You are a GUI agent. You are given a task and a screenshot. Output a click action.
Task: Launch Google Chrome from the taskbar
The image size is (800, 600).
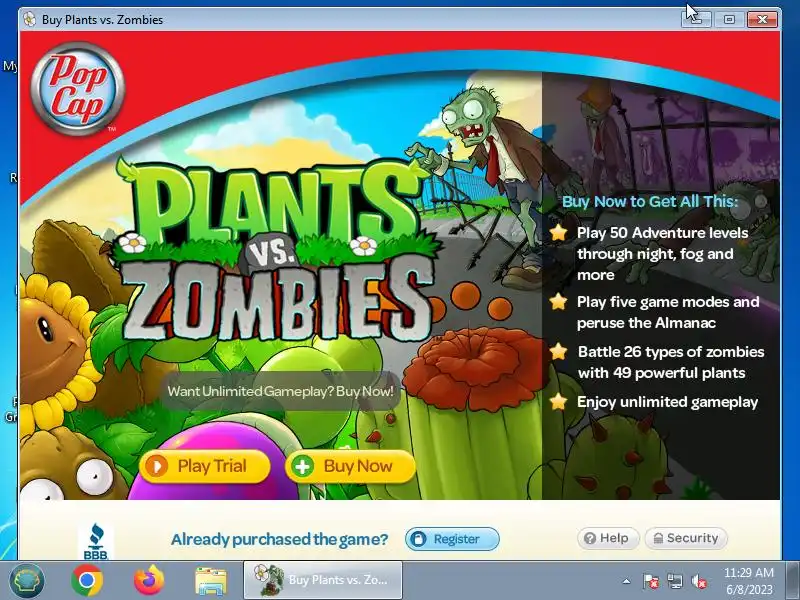tap(87, 581)
